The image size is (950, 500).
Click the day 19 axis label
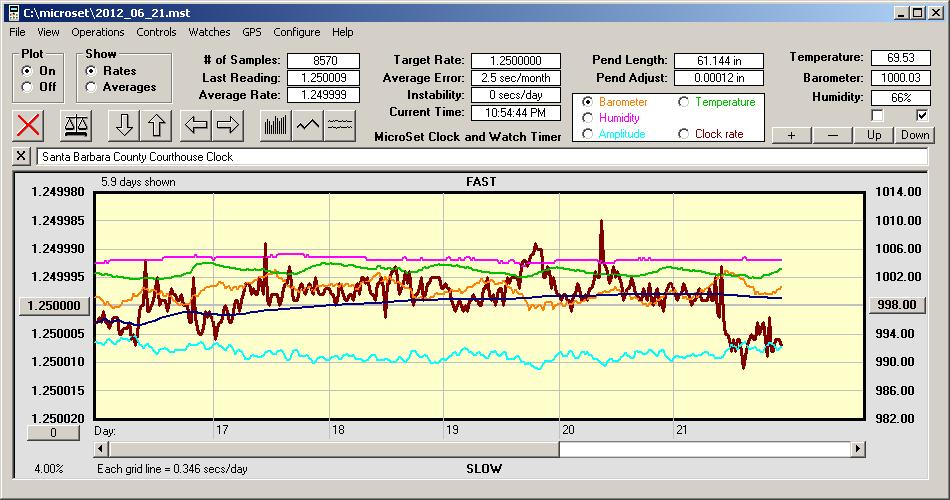[x=452, y=430]
